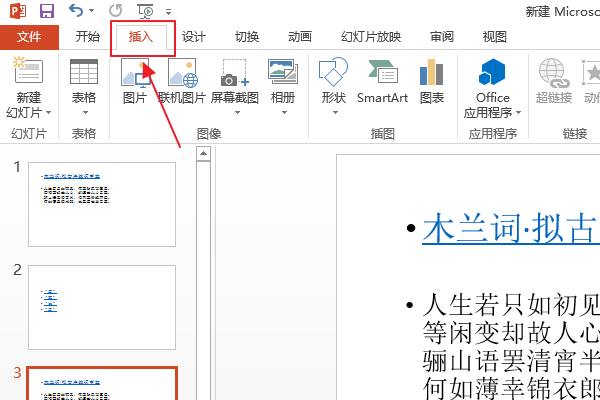Open the undo history dropdown arrow

(91, 11)
